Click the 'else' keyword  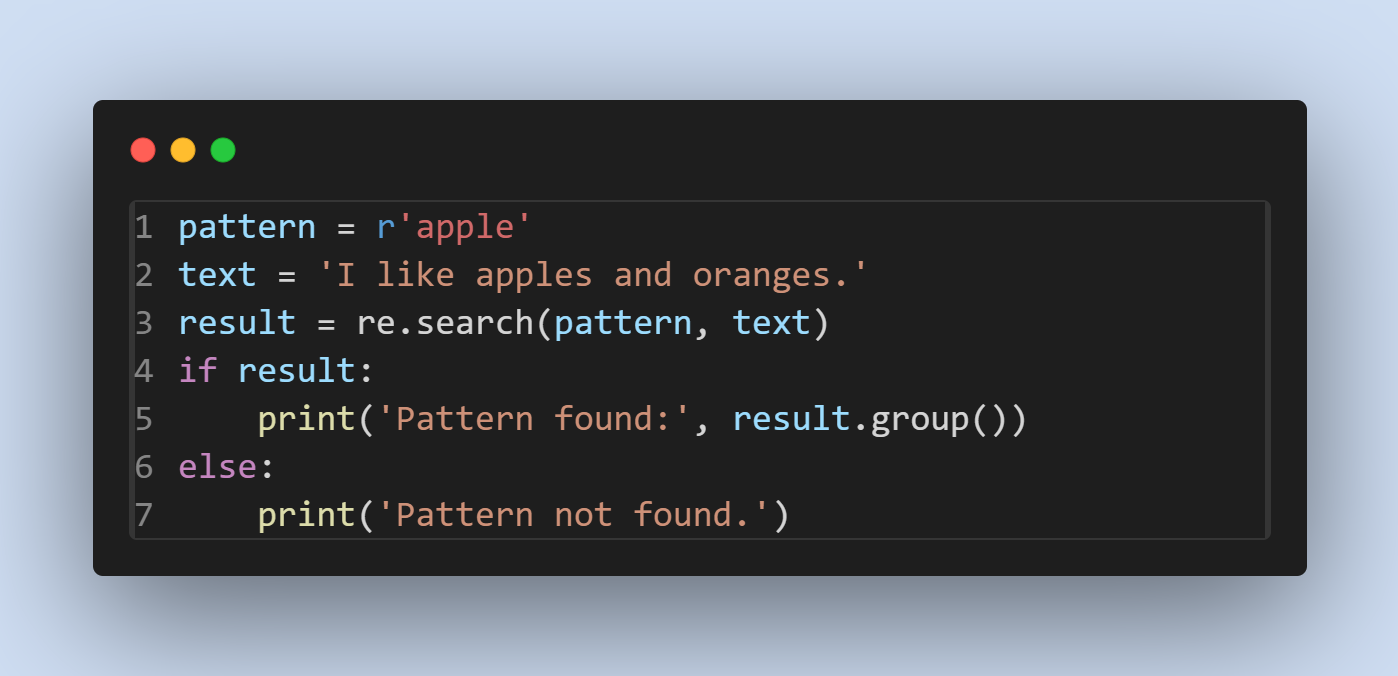(x=217, y=467)
